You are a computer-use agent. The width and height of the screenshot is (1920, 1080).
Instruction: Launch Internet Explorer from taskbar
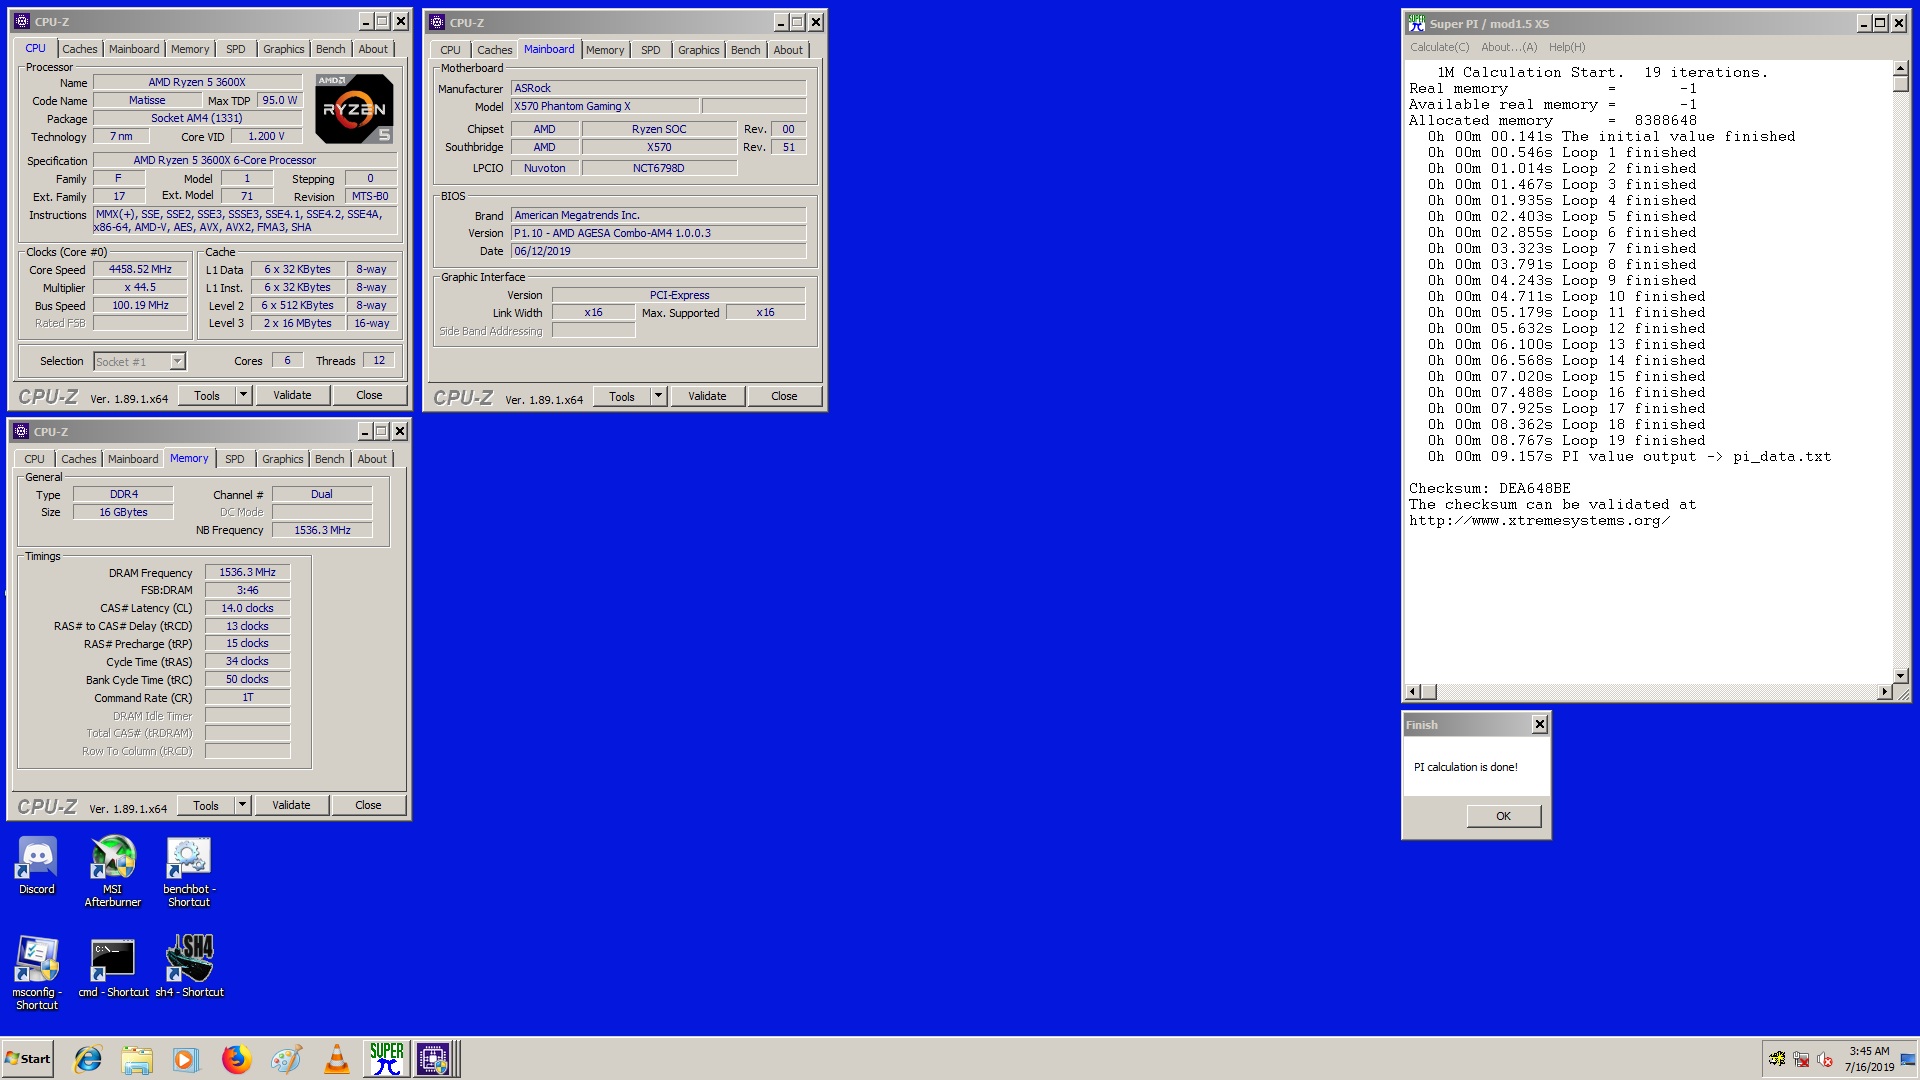click(88, 1059)
